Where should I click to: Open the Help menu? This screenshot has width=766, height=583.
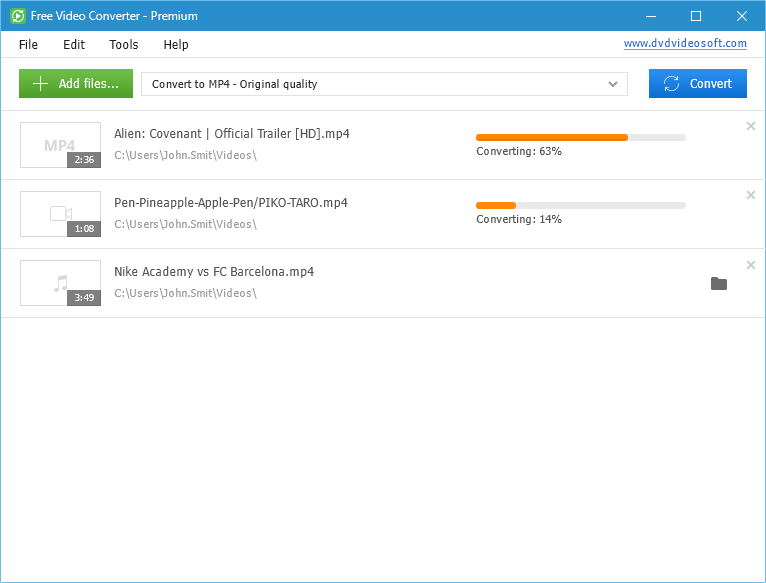pyautogui.click(x=176, y=45)
